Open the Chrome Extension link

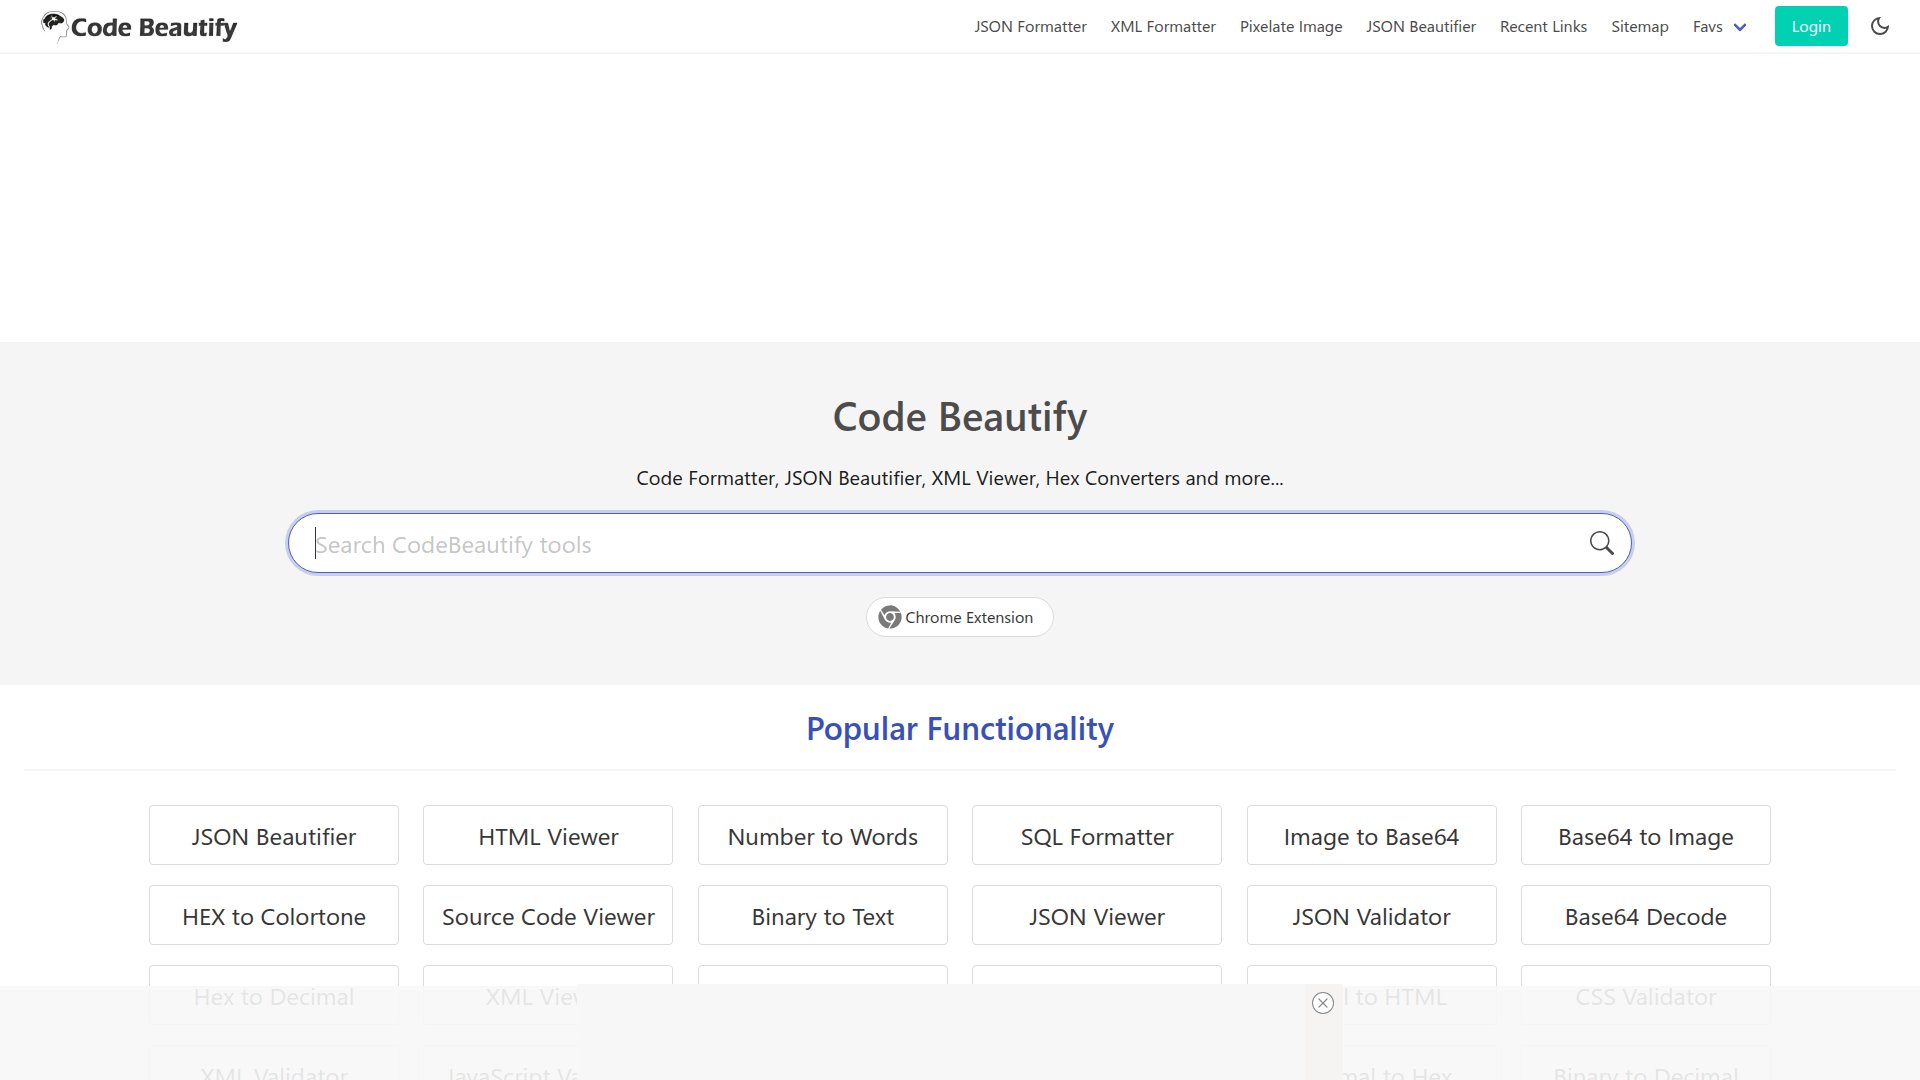click(x=959, y=617)
